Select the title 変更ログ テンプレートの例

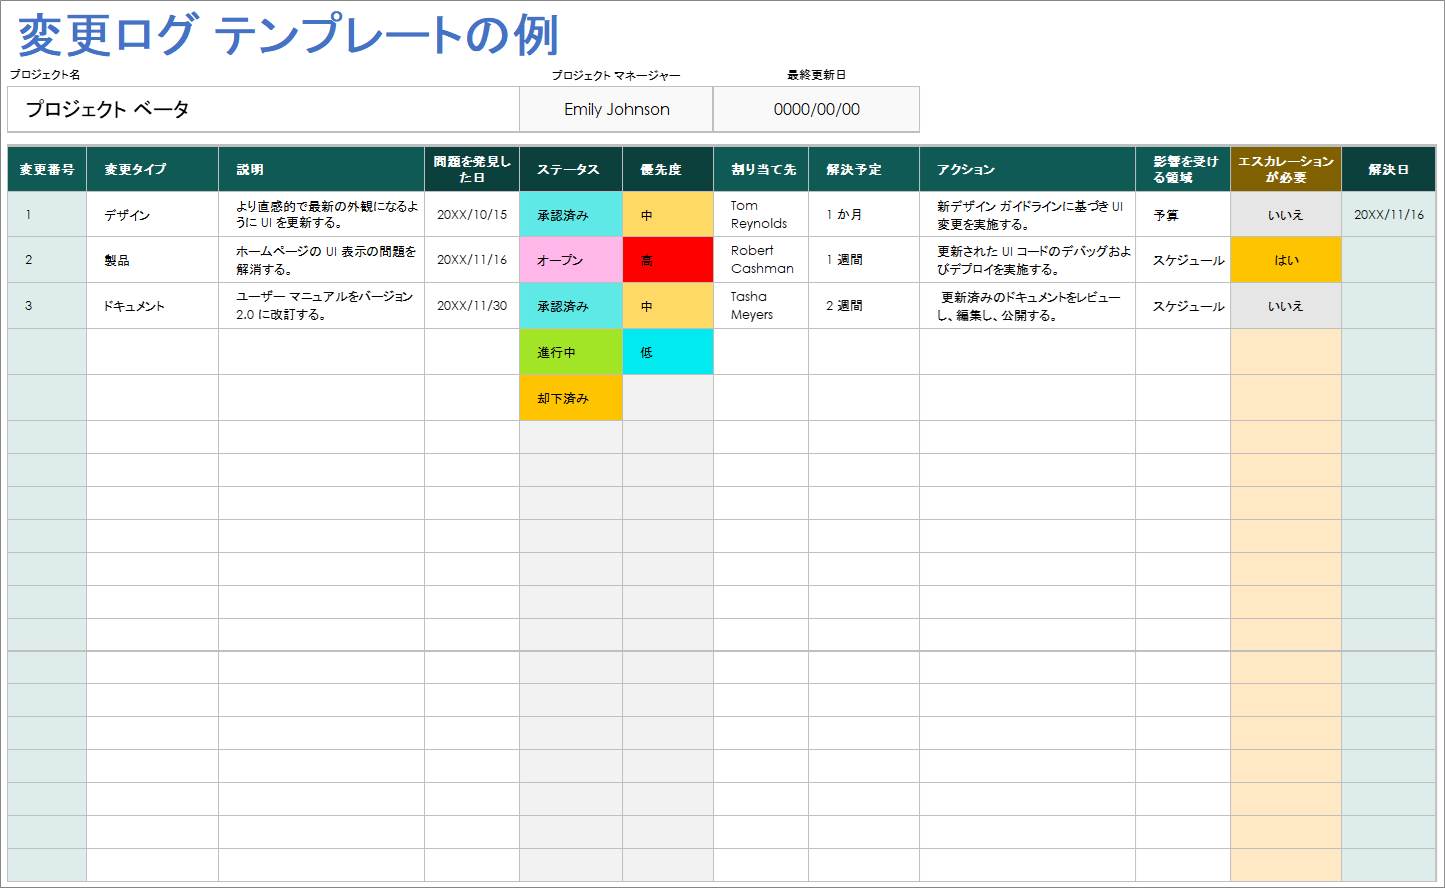[x=288, y=35]
